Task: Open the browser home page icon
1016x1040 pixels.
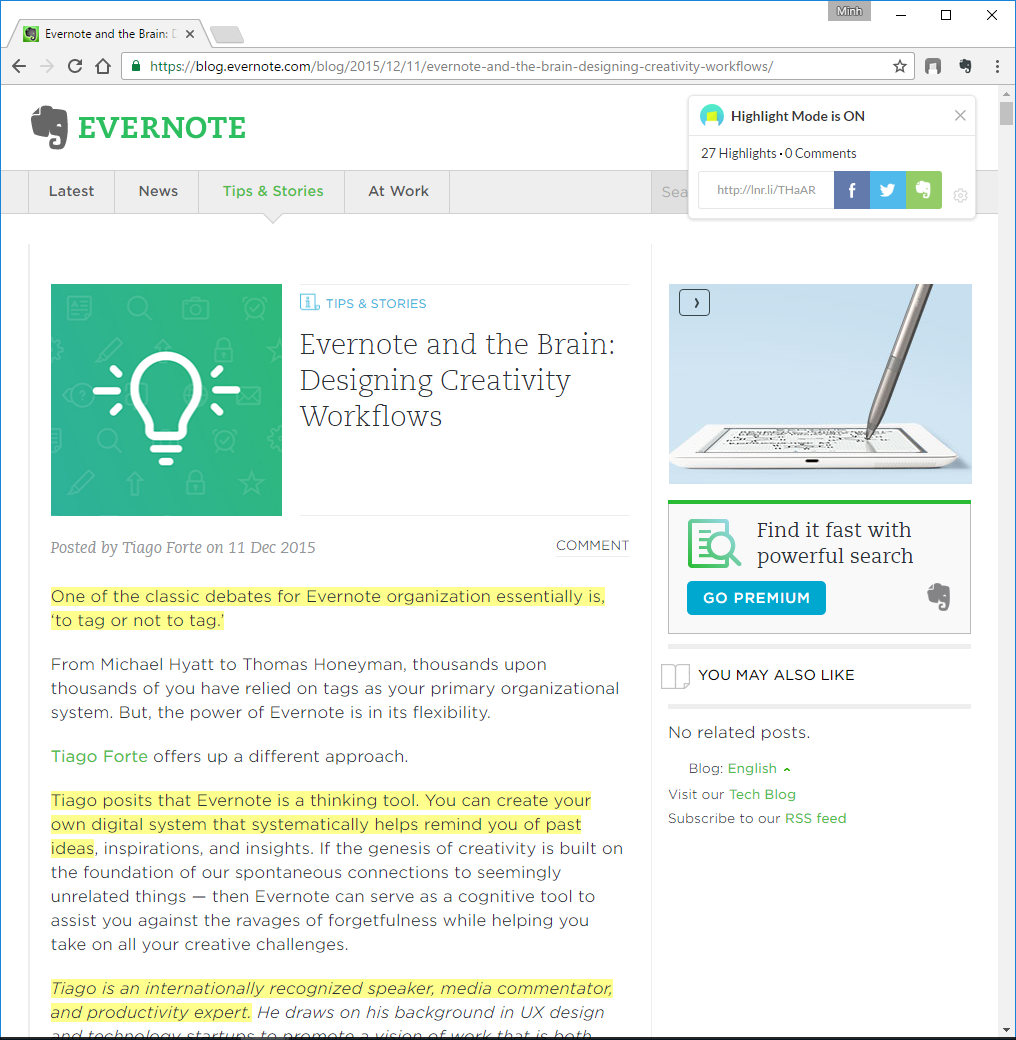Action: pos(103,66)
